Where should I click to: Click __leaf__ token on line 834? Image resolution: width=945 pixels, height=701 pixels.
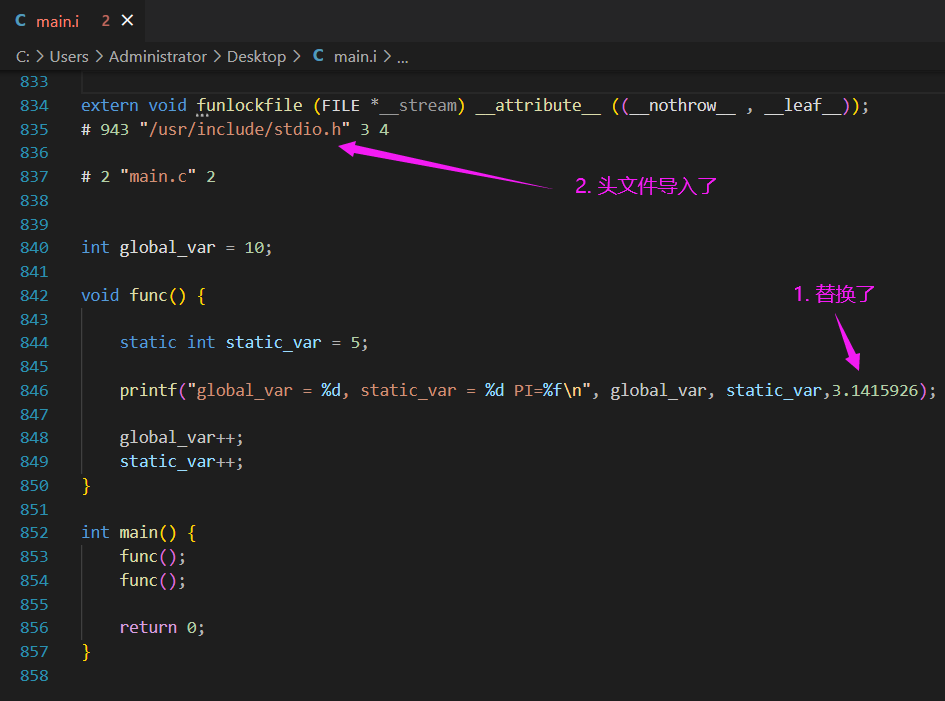(802, 105)
